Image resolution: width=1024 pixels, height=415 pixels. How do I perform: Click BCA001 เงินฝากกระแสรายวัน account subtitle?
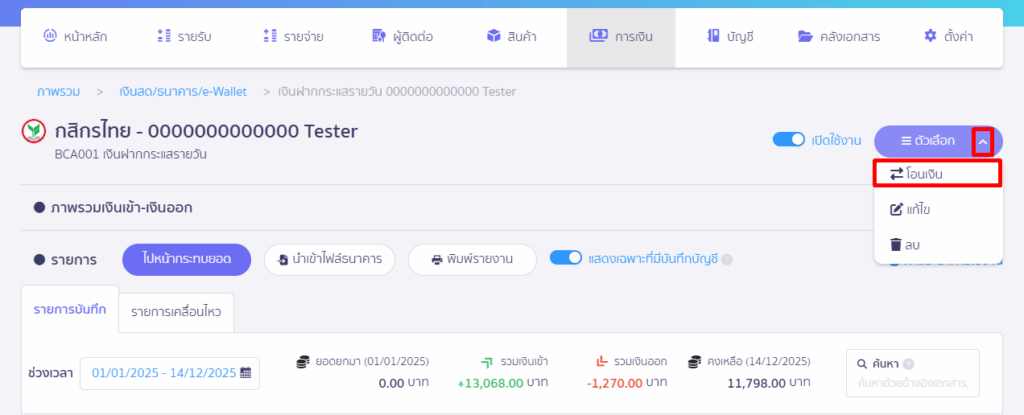click(x=131, y=156)
